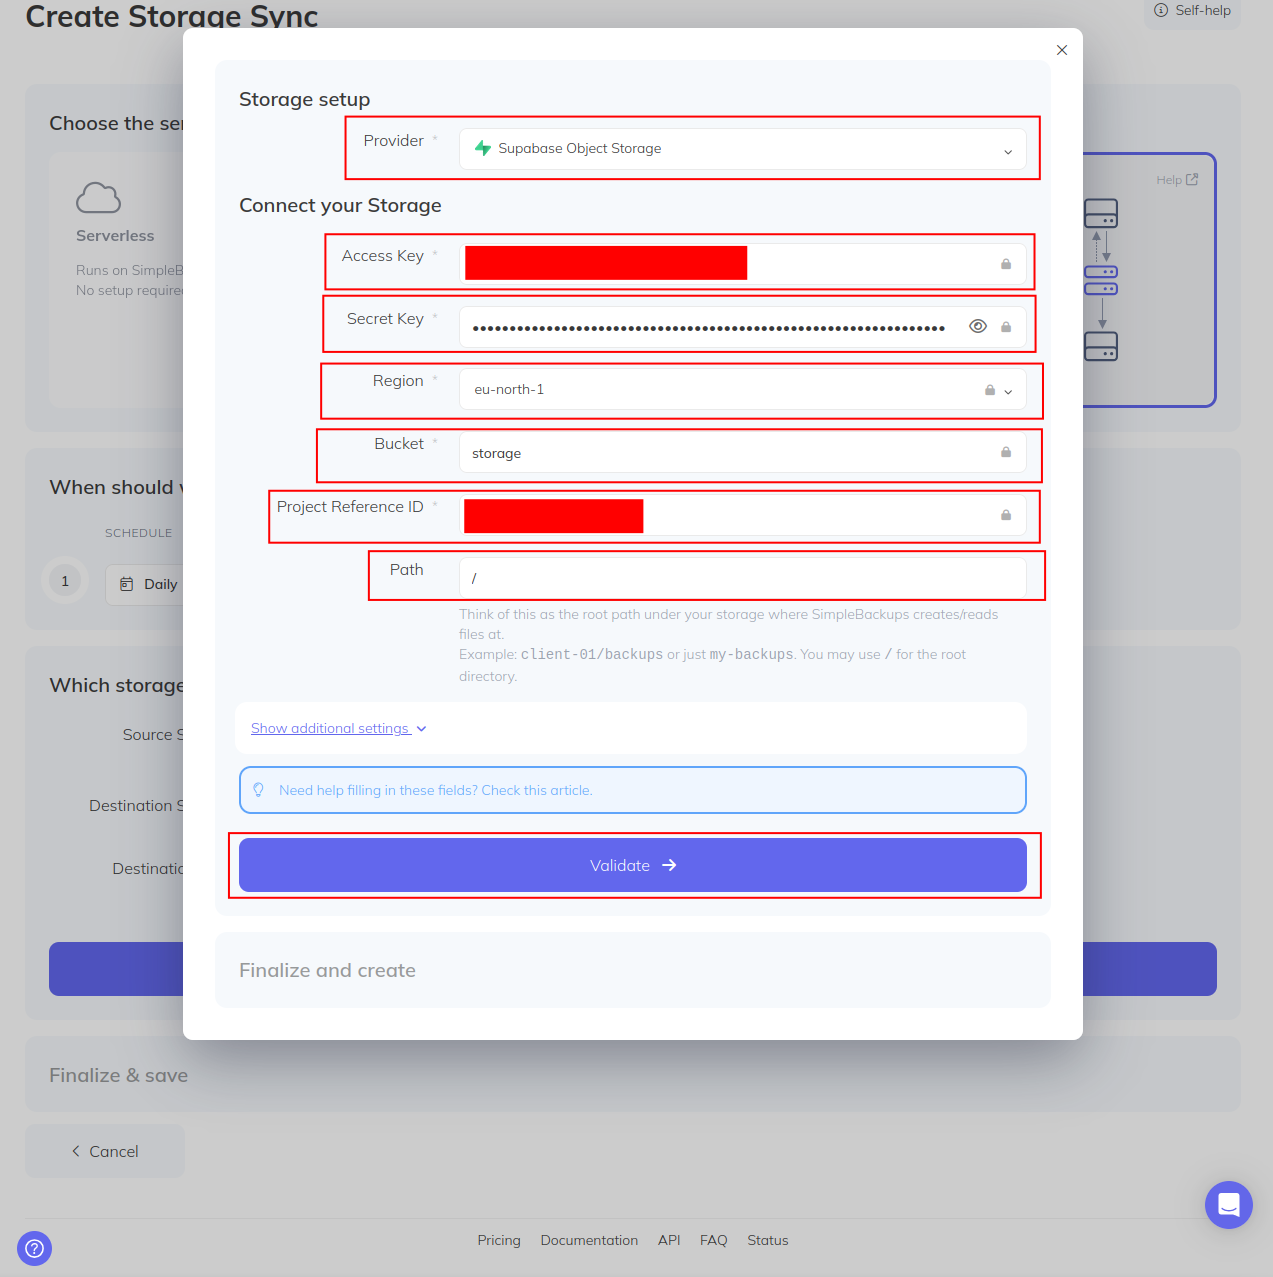Click the Bucket input field

click(x=742, y=453)
